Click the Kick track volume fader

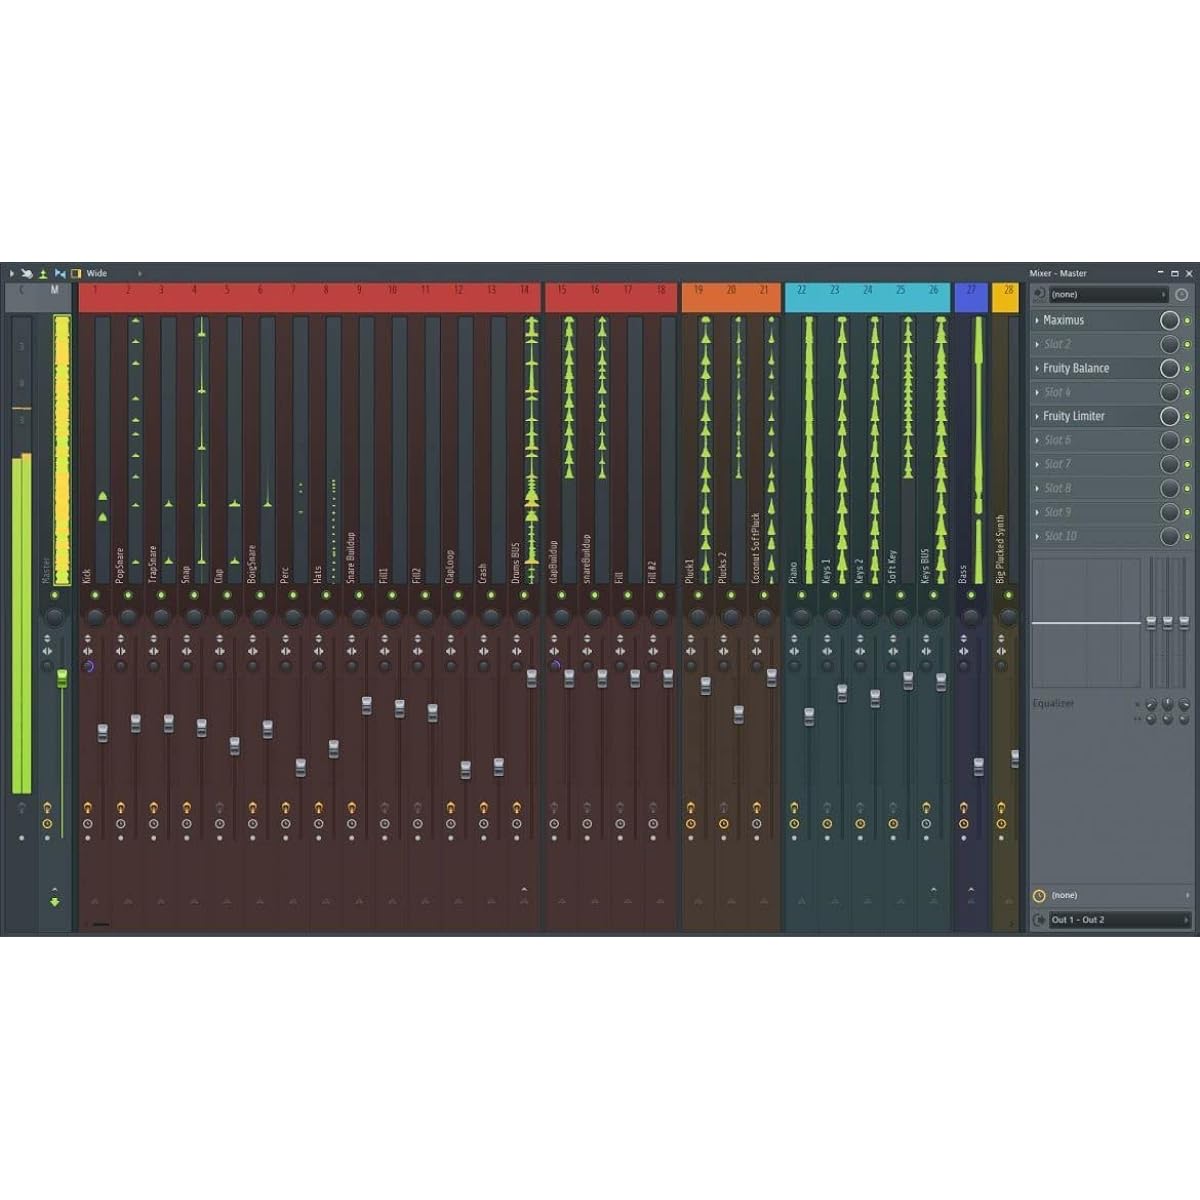[102, 733]
